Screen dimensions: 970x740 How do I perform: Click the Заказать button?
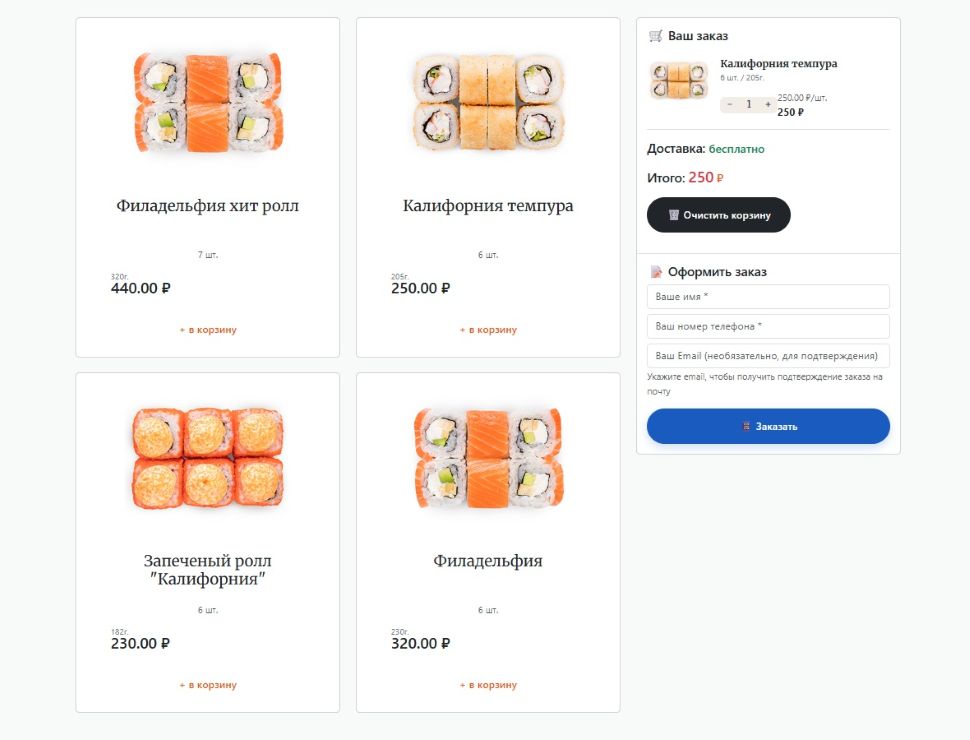coord(768,426)
